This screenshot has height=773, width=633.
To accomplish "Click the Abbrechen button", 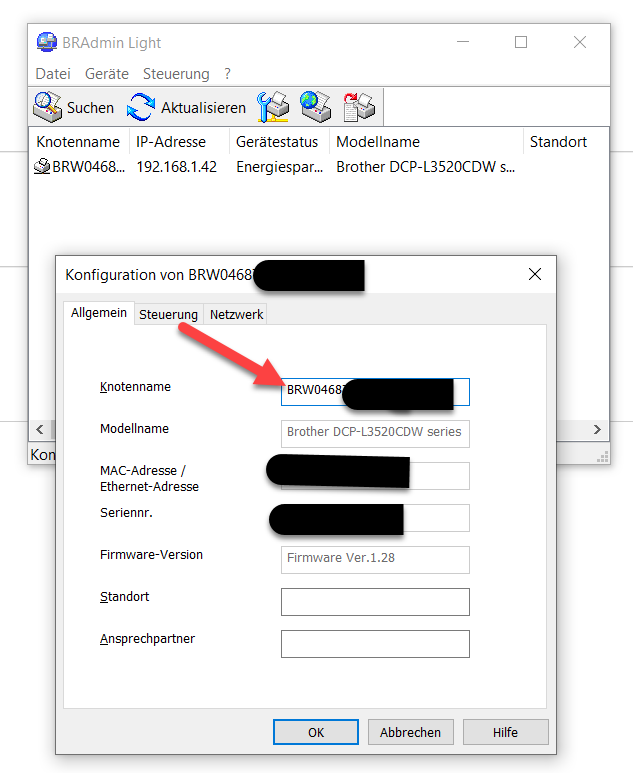I will click(x=410, y=732).
